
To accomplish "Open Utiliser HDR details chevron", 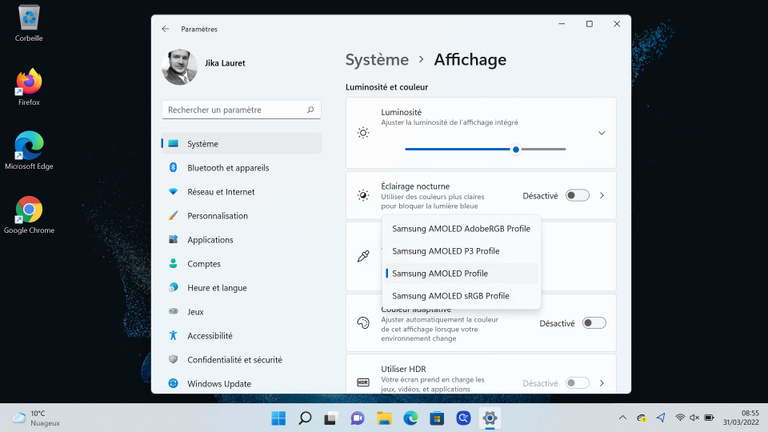I will tap(602, 383).
